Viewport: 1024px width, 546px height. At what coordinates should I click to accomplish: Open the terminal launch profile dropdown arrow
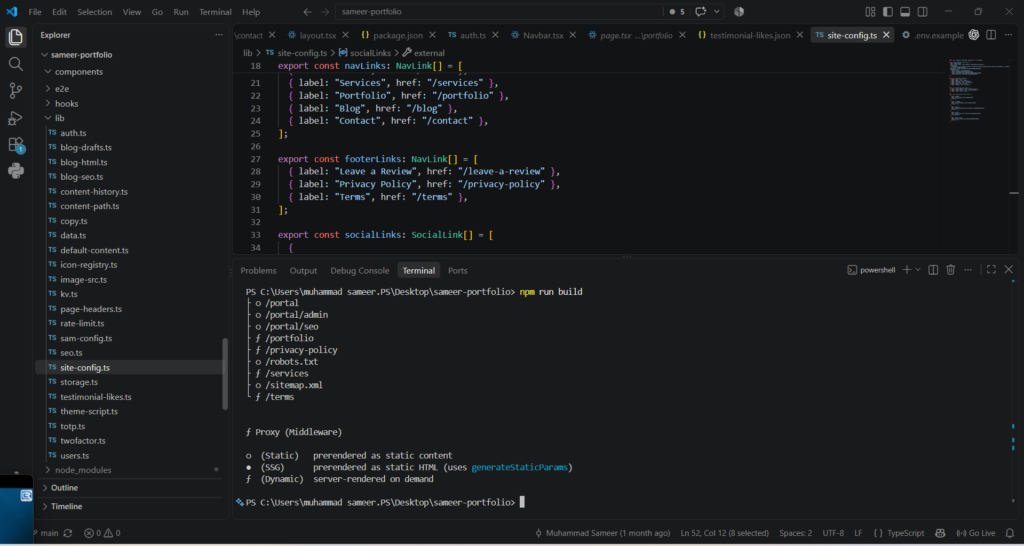[x=918, y=270]
